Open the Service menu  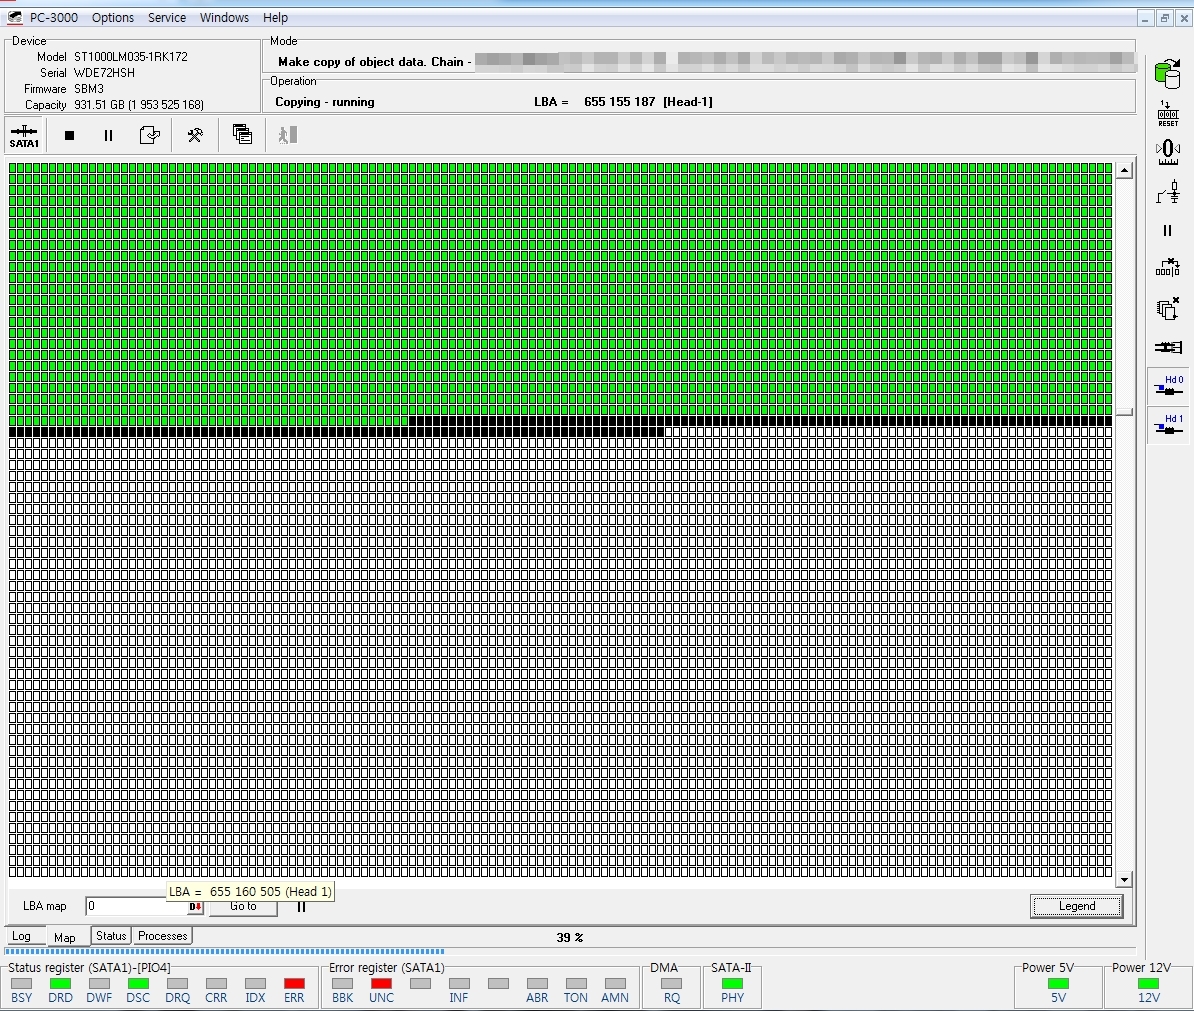167,18
